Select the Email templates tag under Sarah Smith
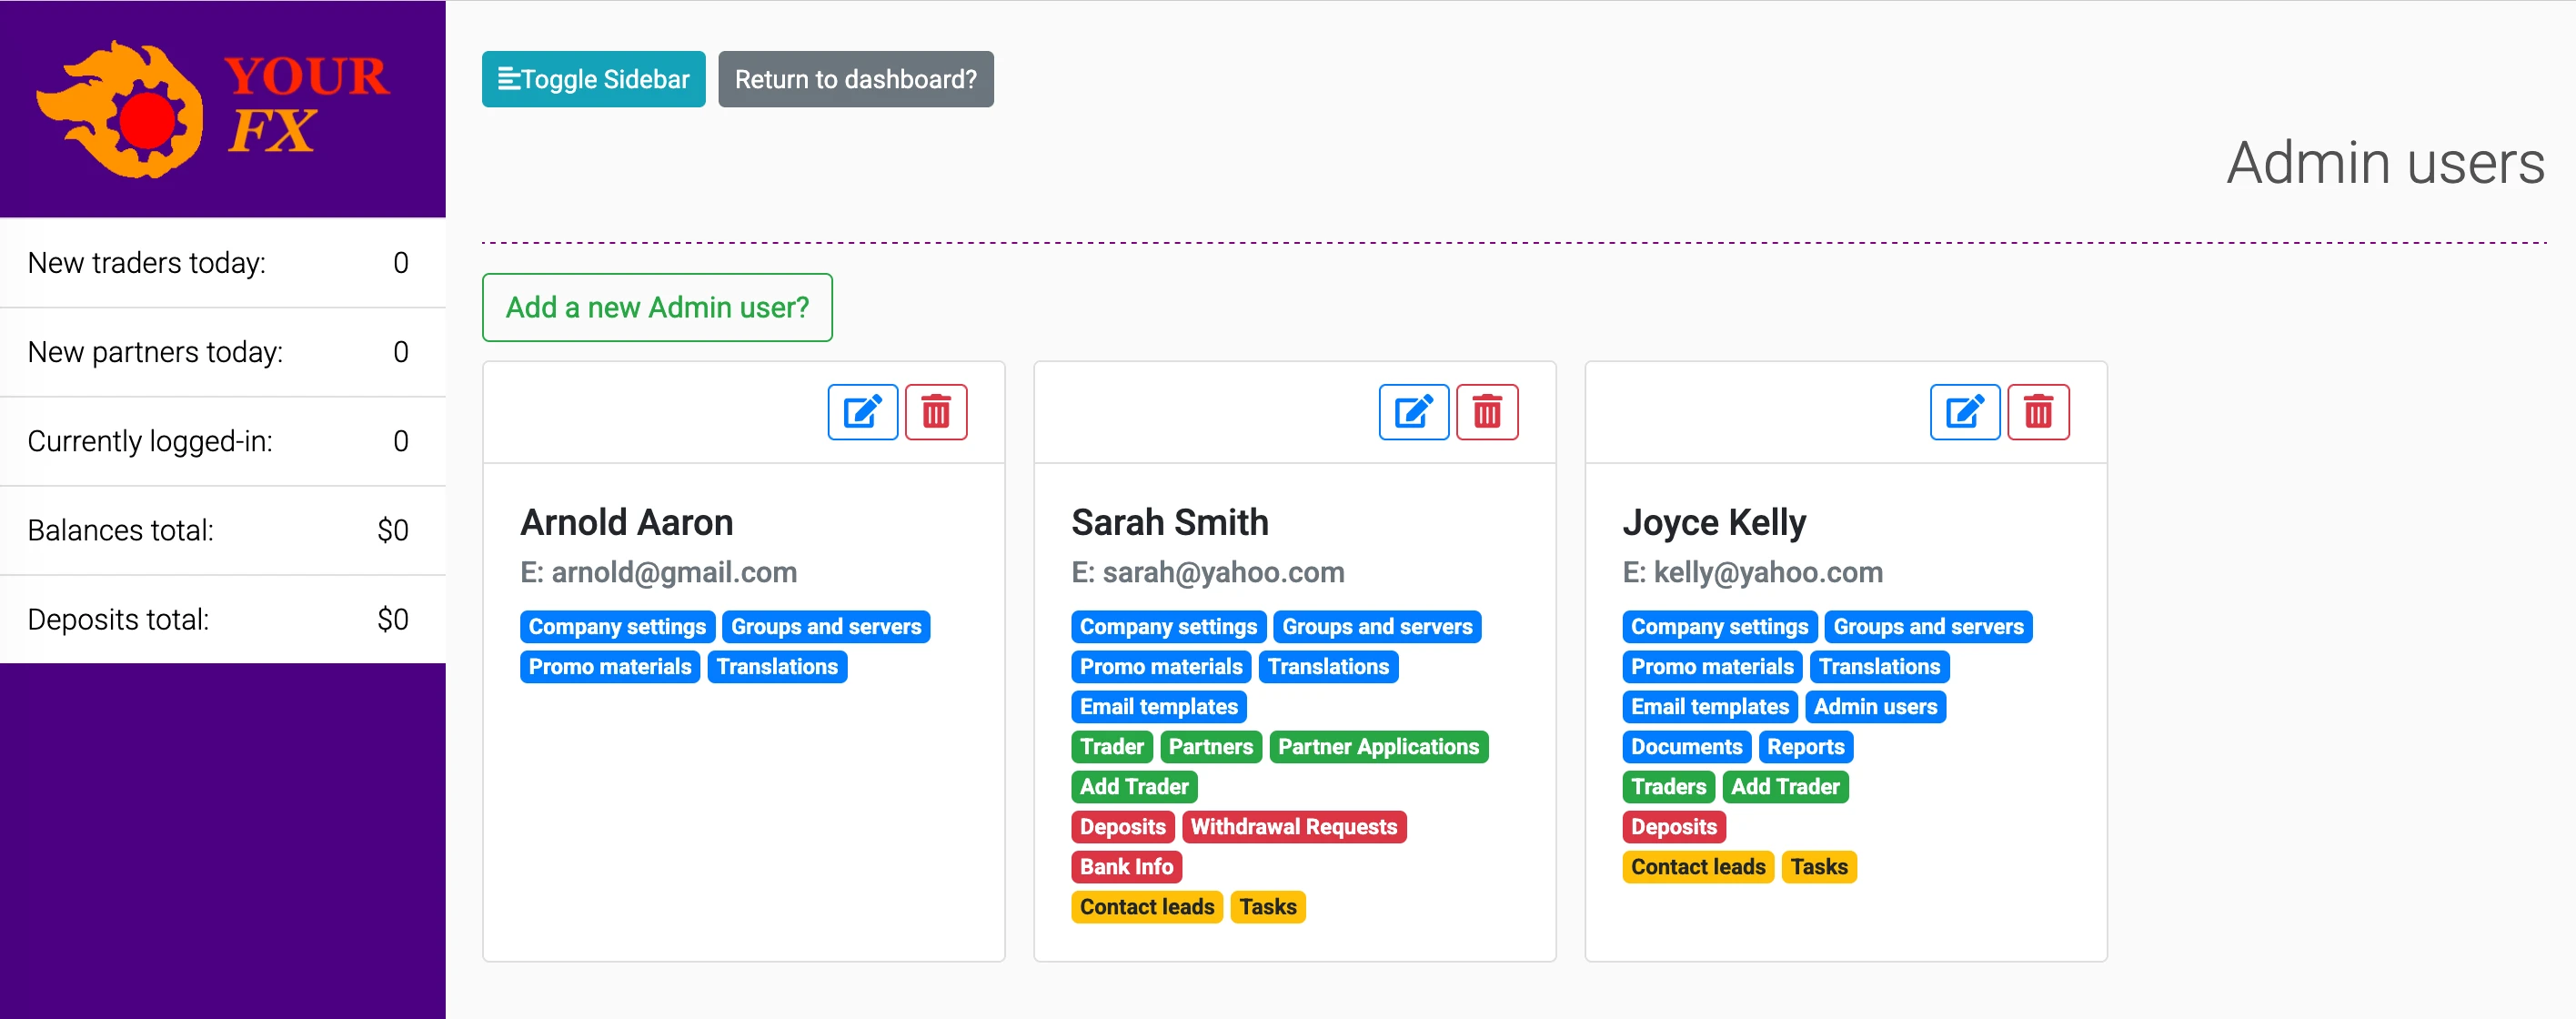 tap(1158, 706)
